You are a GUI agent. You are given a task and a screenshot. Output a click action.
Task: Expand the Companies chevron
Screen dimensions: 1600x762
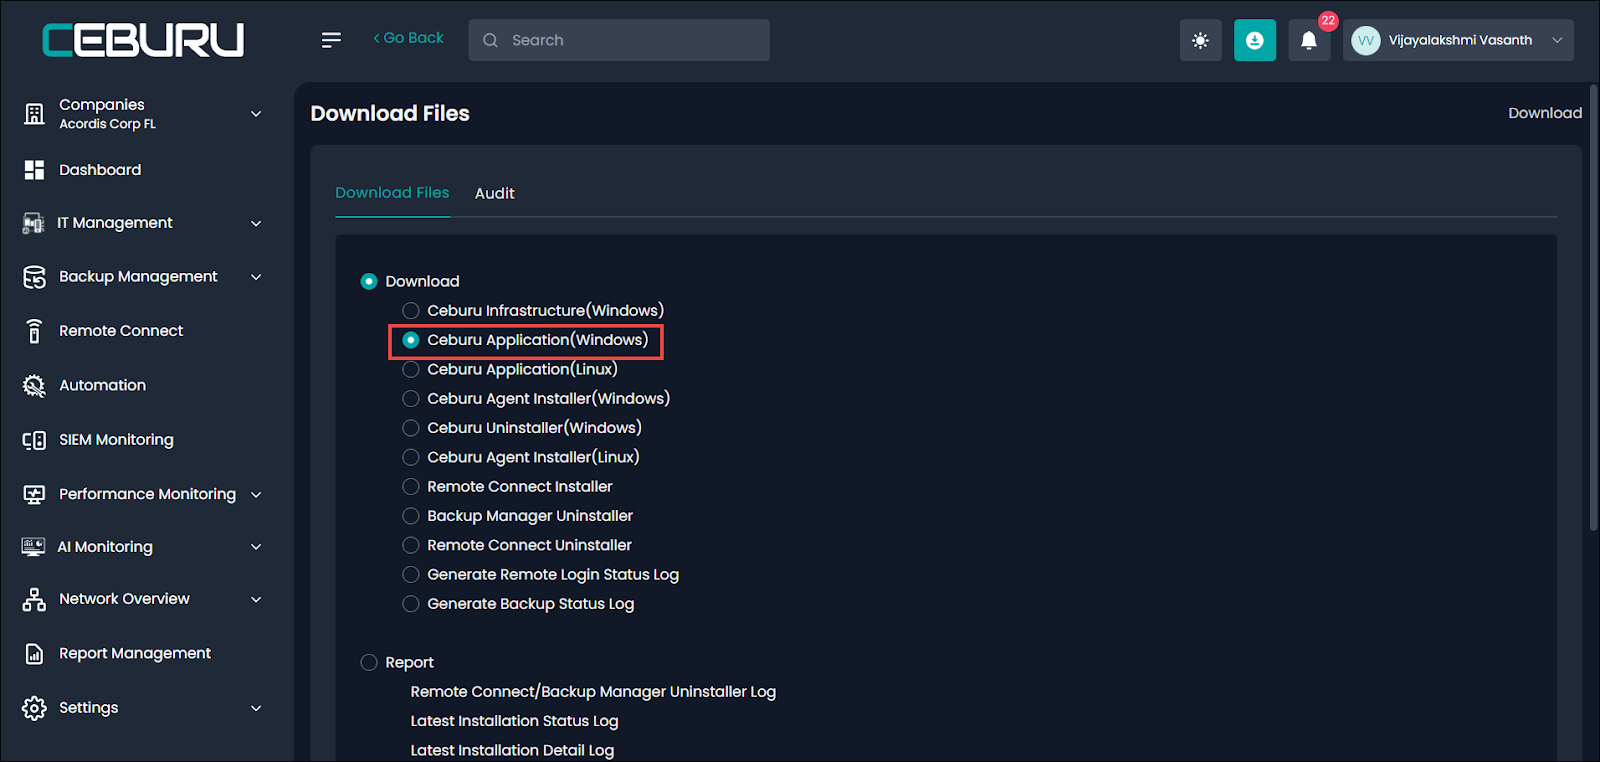(256, 114)
